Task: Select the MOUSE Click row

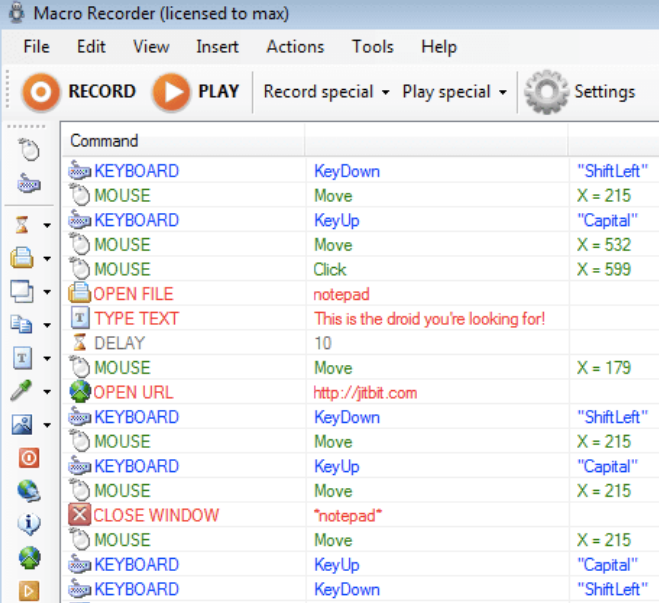Action: 361,269
